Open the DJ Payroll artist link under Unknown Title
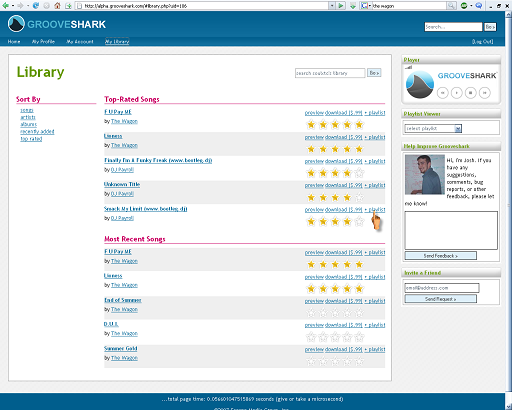This screenshot has width=512, height=410. (122, 194)
